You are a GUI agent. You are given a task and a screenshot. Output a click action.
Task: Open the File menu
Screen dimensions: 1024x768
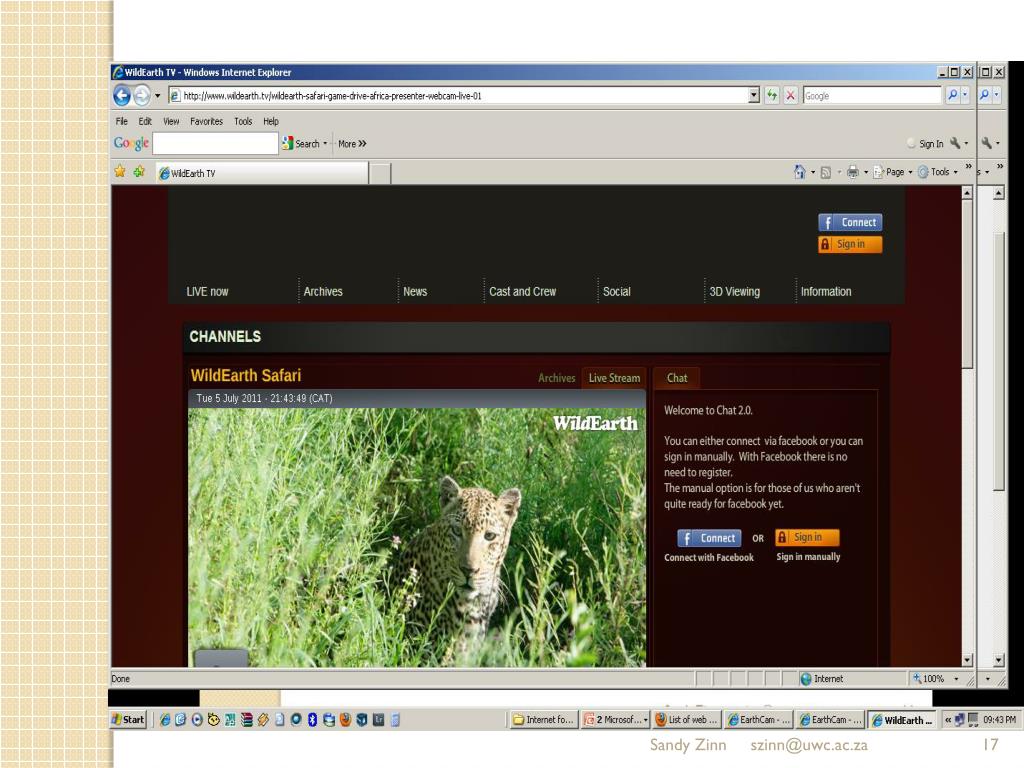(x=121, y=121)
